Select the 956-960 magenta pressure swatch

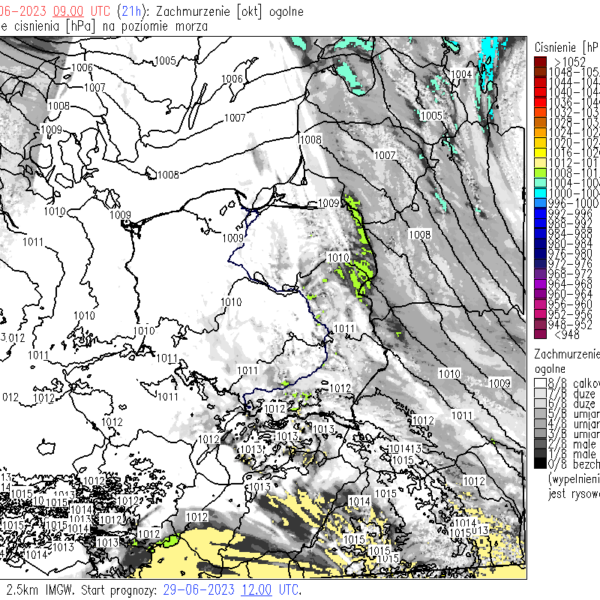coord(540,304)
